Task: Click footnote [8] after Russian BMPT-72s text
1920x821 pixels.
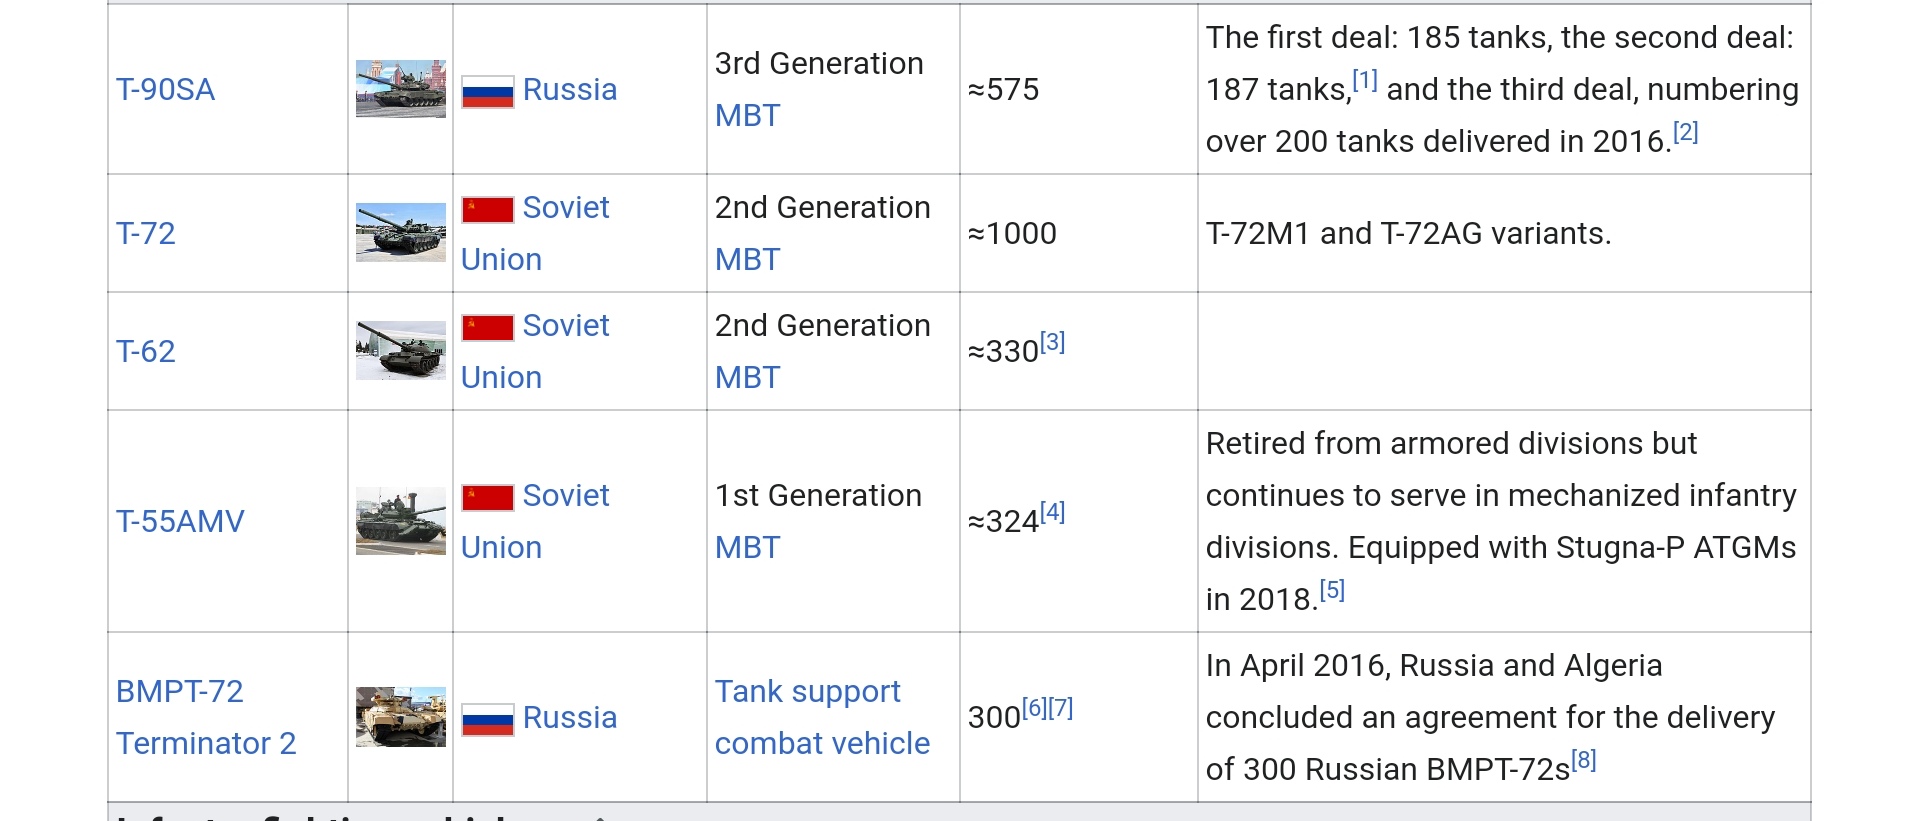Action: coord(1583,760)
